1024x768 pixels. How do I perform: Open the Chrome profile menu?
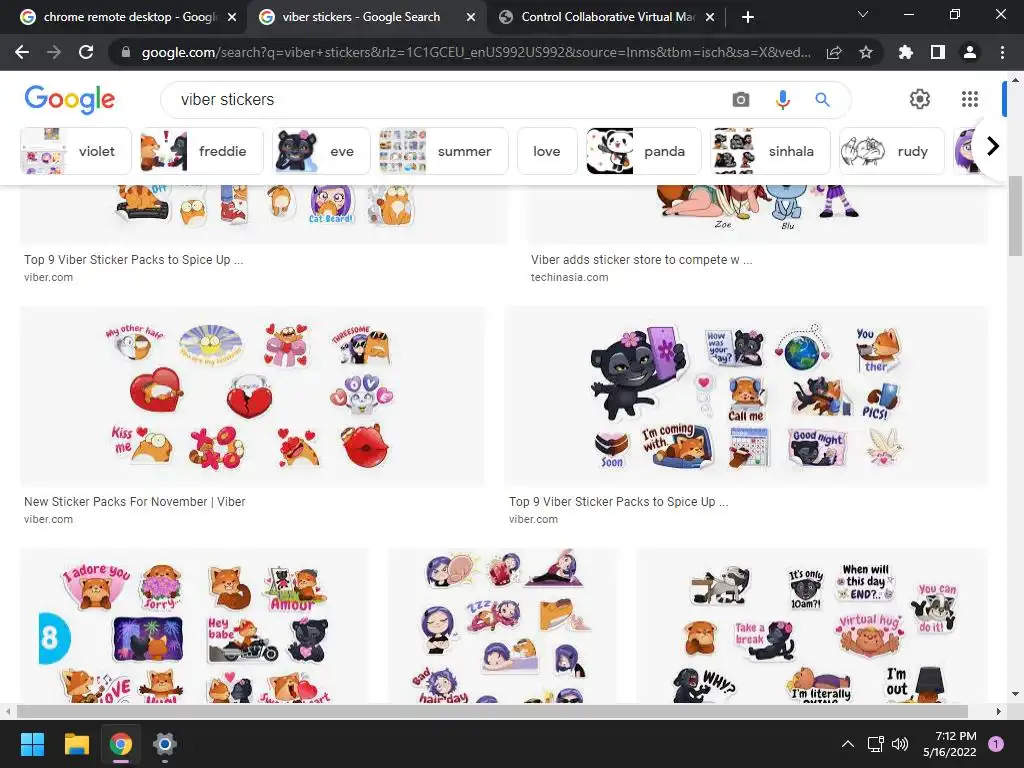970,52
